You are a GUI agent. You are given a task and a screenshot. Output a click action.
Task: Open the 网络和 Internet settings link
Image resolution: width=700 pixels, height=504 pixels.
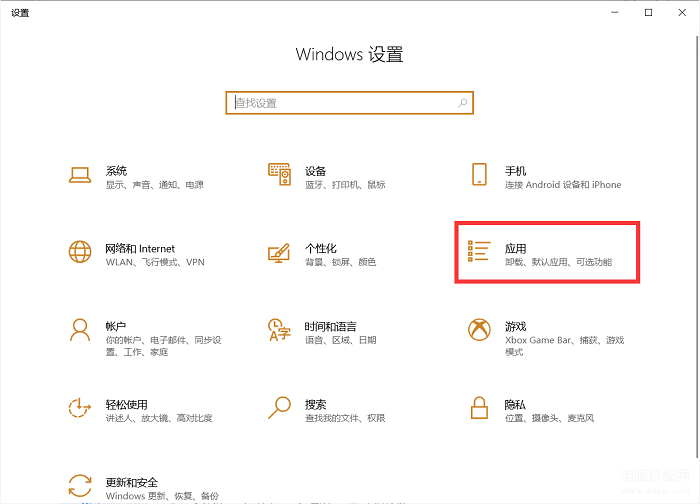(140, 248)
